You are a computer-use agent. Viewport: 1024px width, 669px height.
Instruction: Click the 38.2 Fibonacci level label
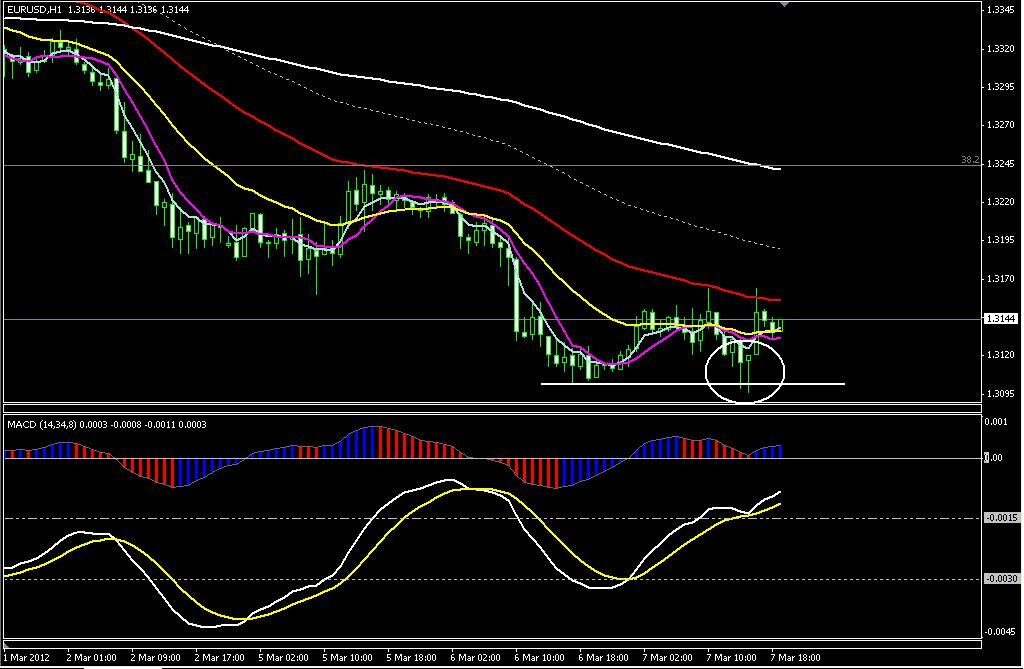[x=970, y=159]
